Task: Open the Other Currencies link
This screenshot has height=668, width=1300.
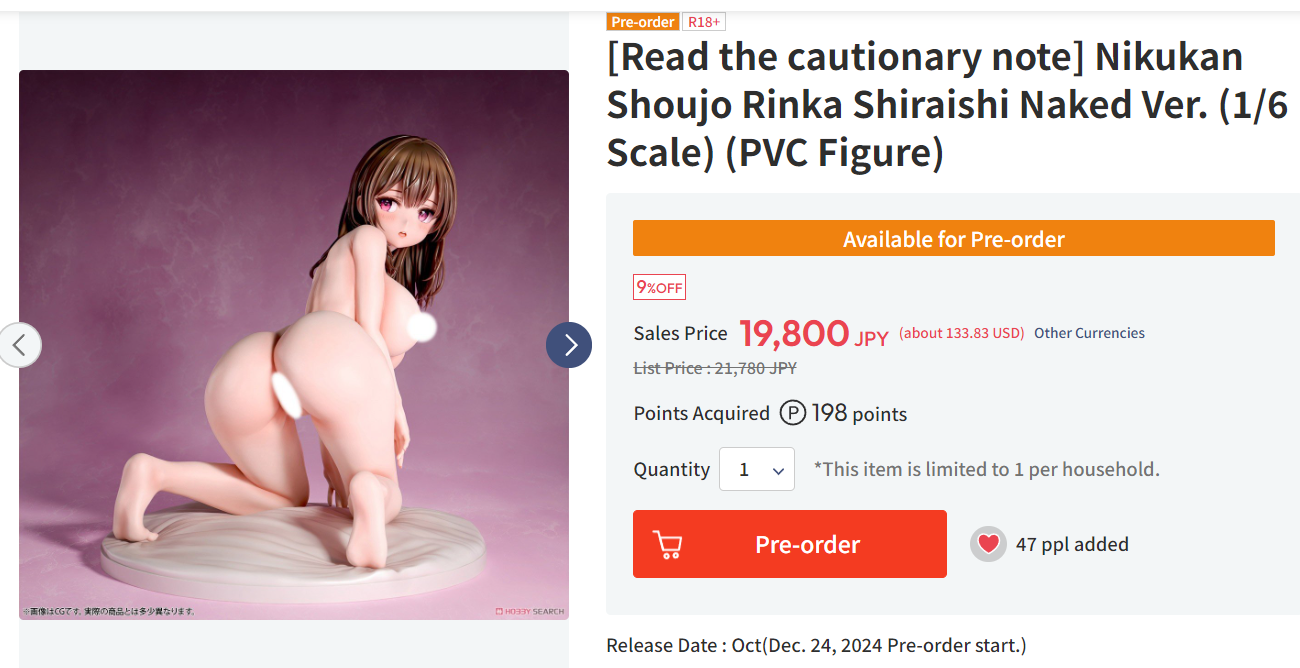Action: click(x=1089, y=333)
